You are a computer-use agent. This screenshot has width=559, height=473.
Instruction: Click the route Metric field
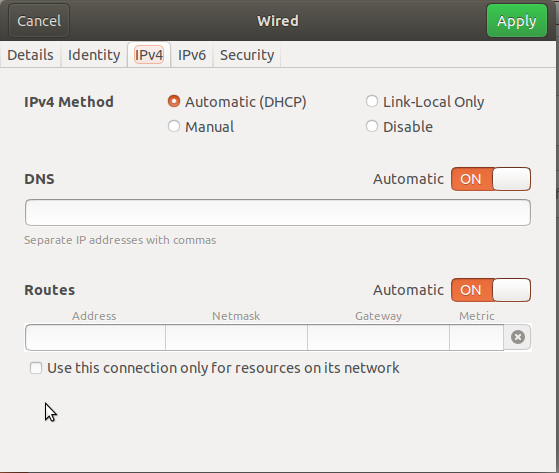[x=477, y=337]
